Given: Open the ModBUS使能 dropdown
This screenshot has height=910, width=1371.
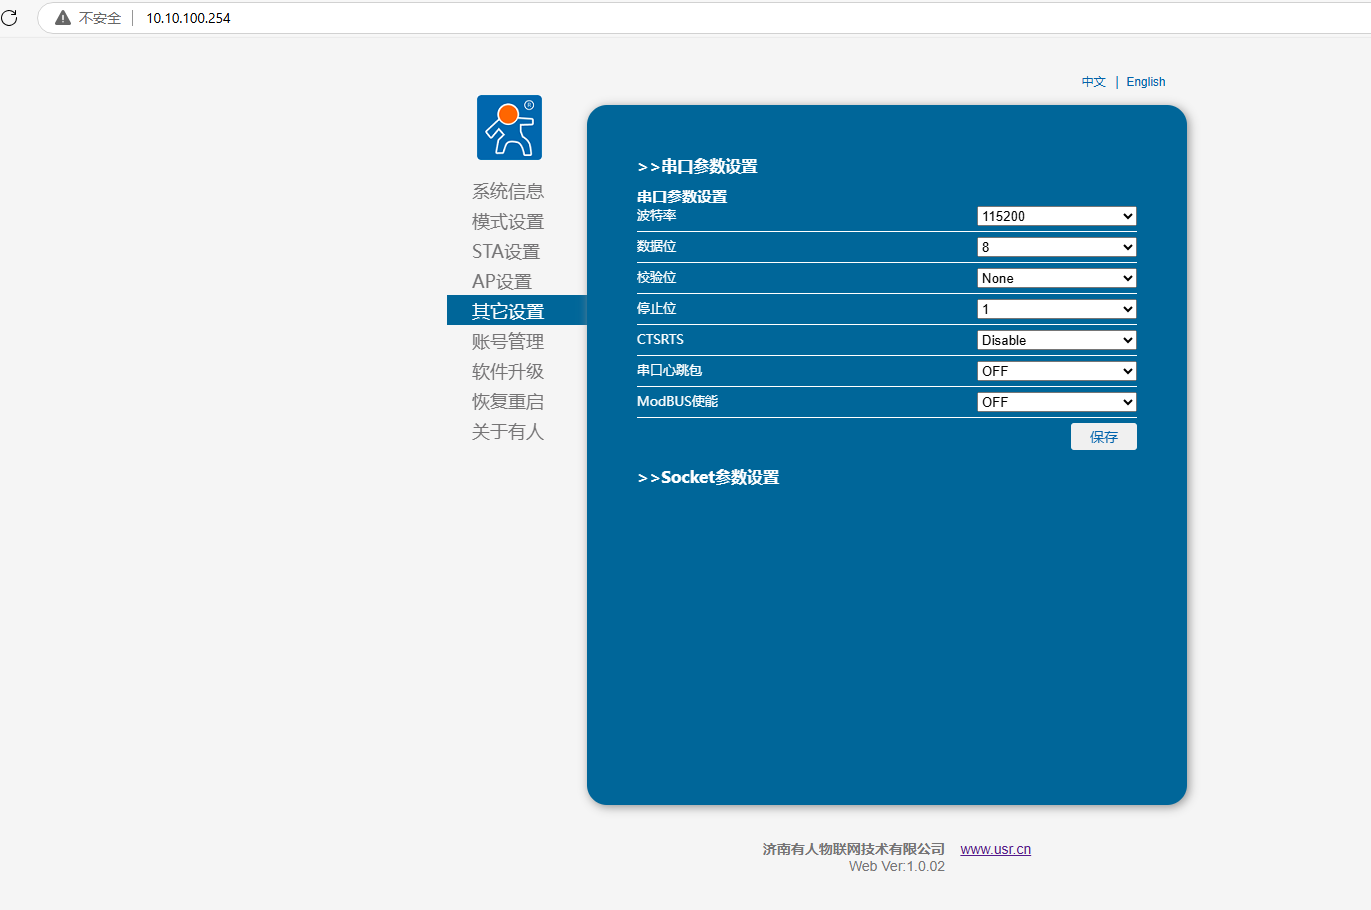Looking at the screenshot, I should 1056,402.
